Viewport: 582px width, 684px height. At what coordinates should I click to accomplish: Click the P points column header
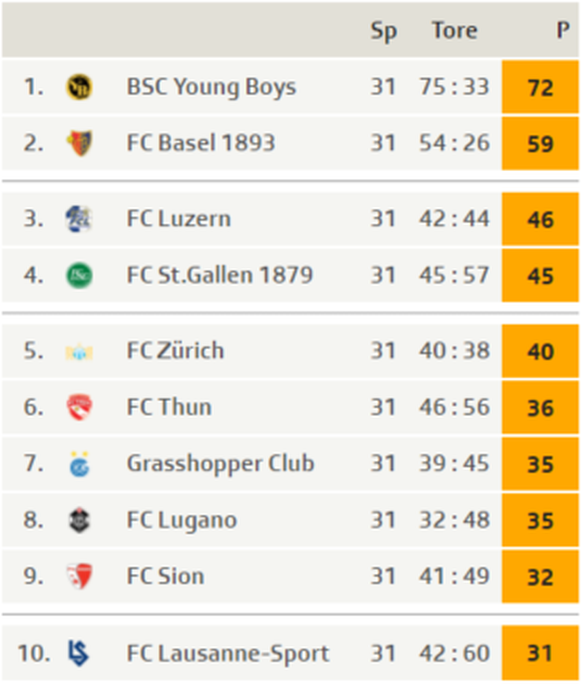[x=563, y=31]
